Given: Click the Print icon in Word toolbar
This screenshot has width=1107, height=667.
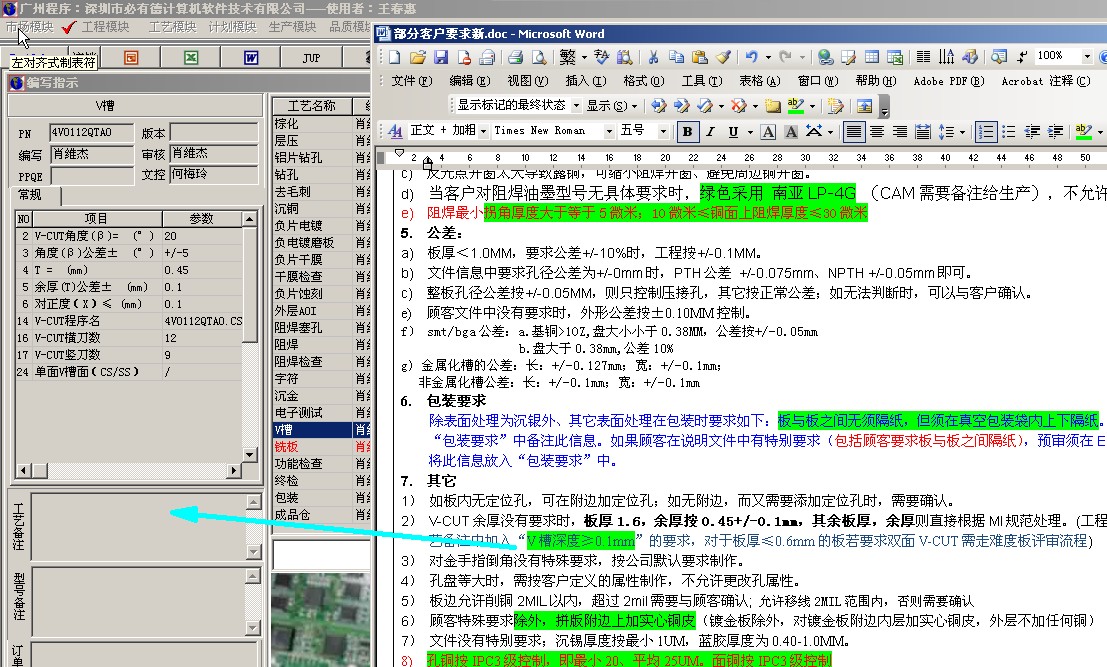Looking at the screenshot, I should click(515, 56).
